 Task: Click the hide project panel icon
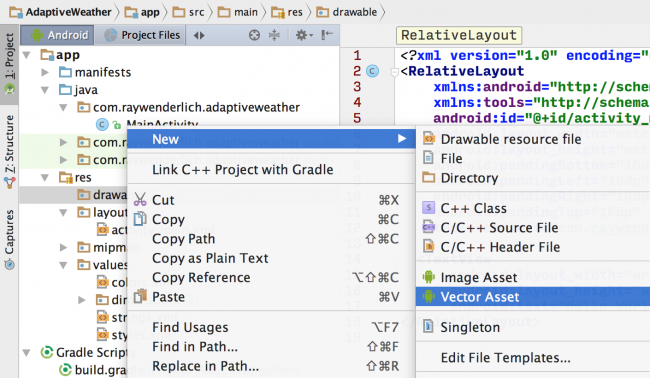(327, 35)
